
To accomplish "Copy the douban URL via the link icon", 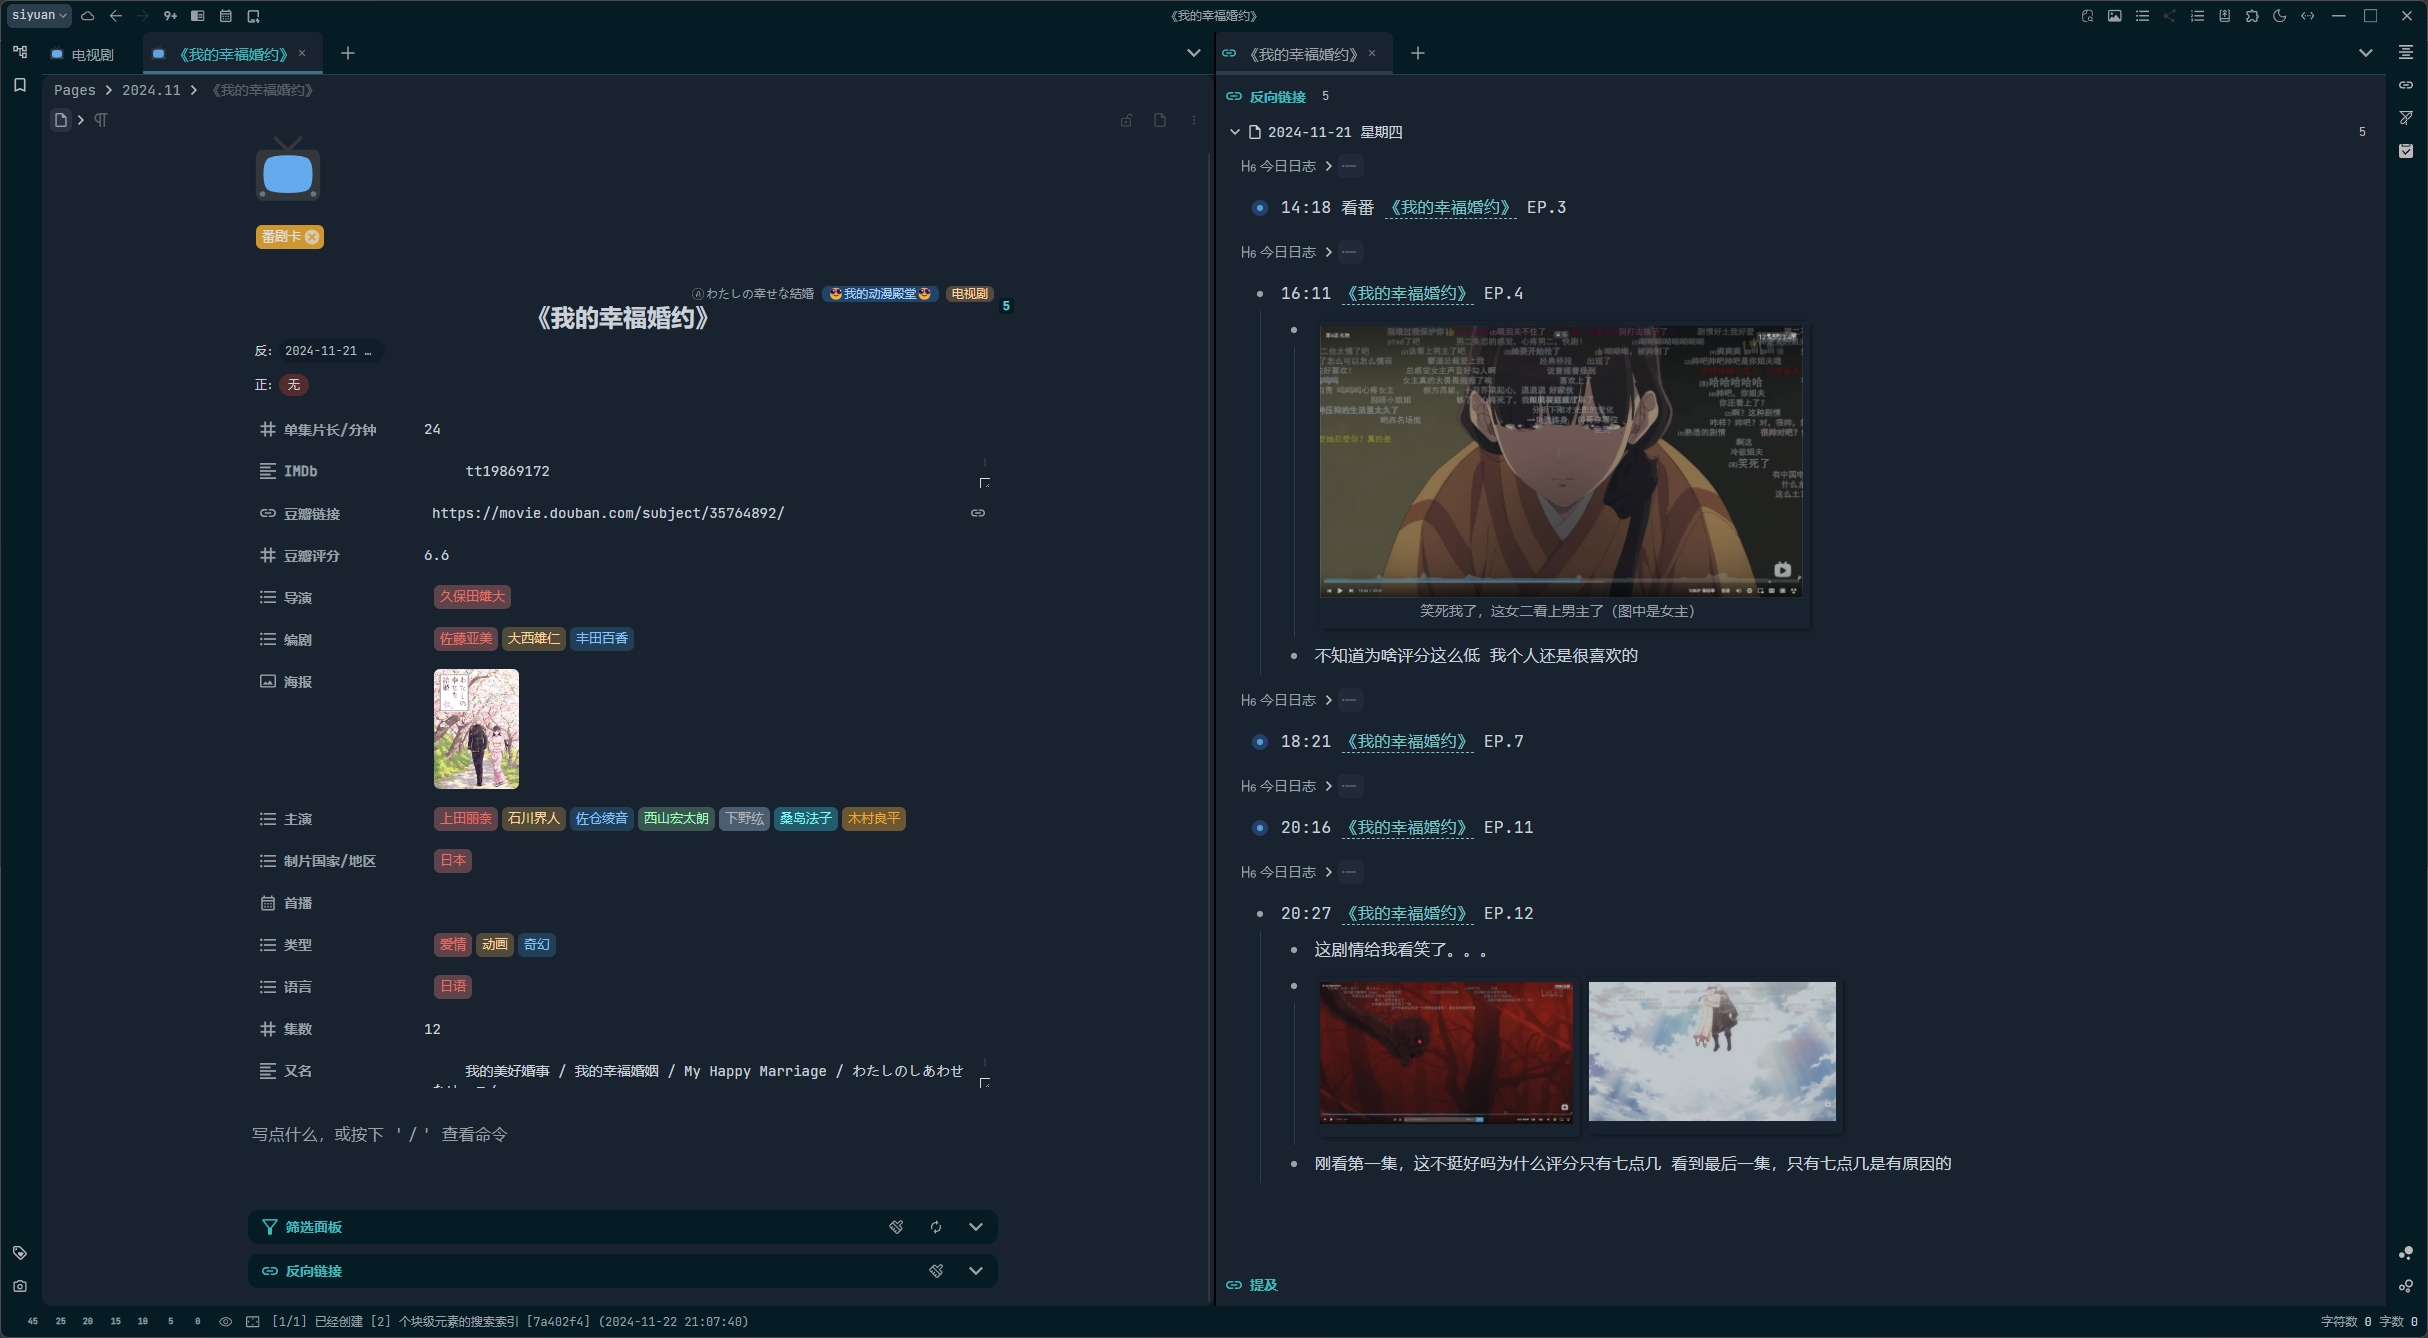I will (977, 513).
